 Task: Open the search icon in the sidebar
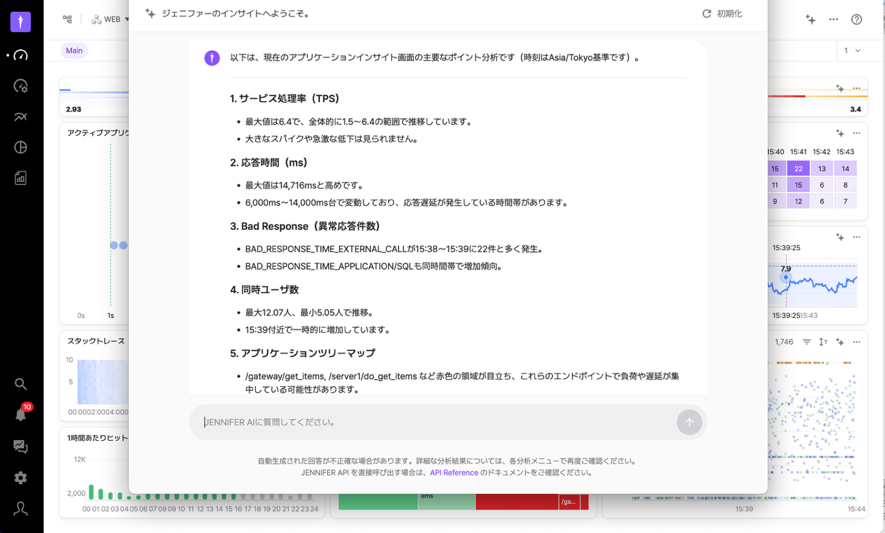click(x=20, y=384)
